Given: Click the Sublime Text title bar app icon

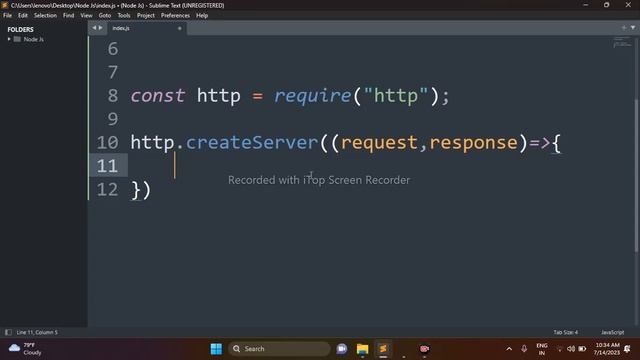Looking at the screenshot, I should click(5, 5).
